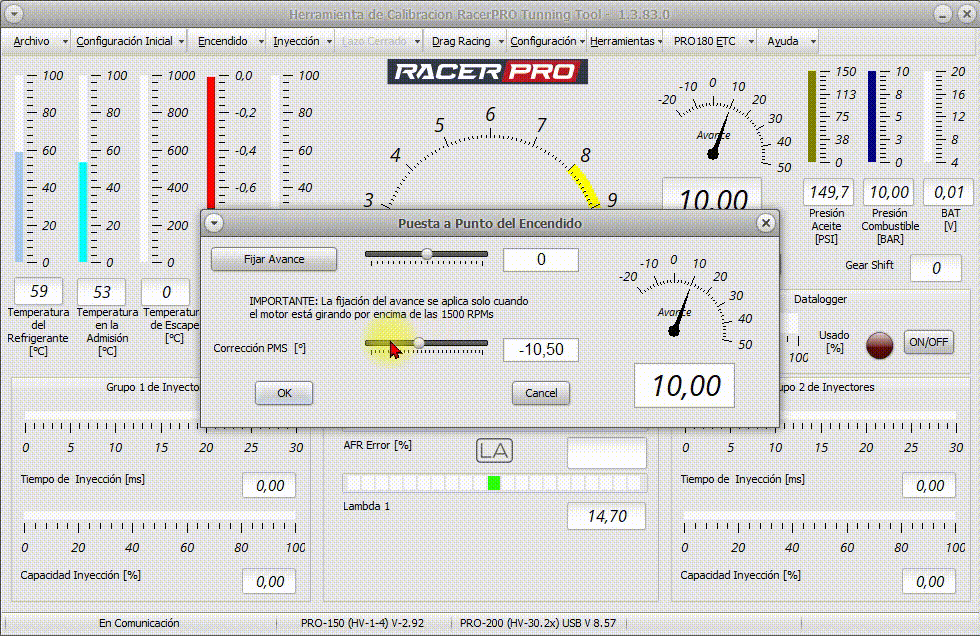Cancel the Puesta a Punto dialog
Viewport: 980px width, 636px height.
[x=541, y=393]
